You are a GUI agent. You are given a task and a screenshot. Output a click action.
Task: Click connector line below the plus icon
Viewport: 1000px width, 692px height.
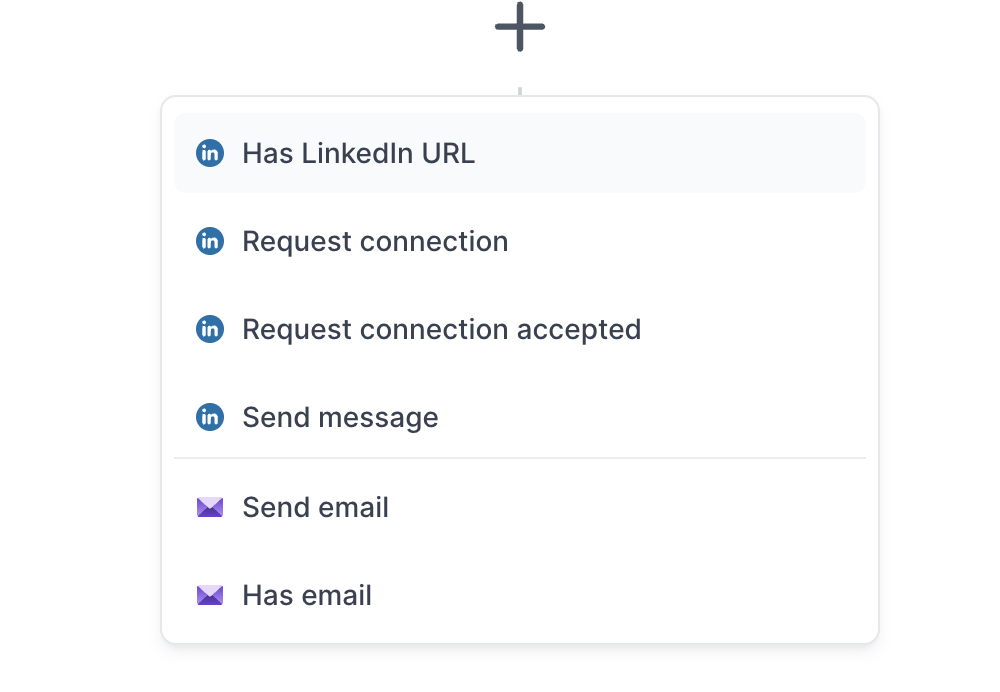(520, 91)
